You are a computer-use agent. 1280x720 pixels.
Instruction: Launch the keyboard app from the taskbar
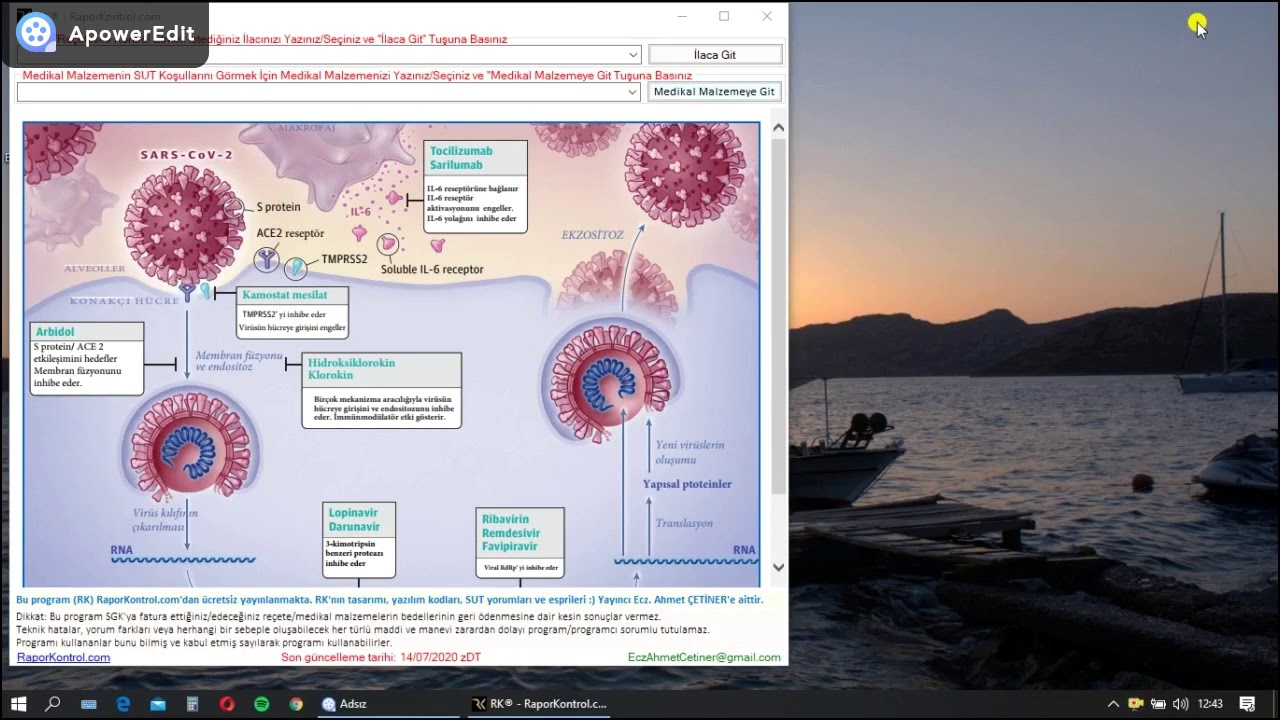[88, 704]
